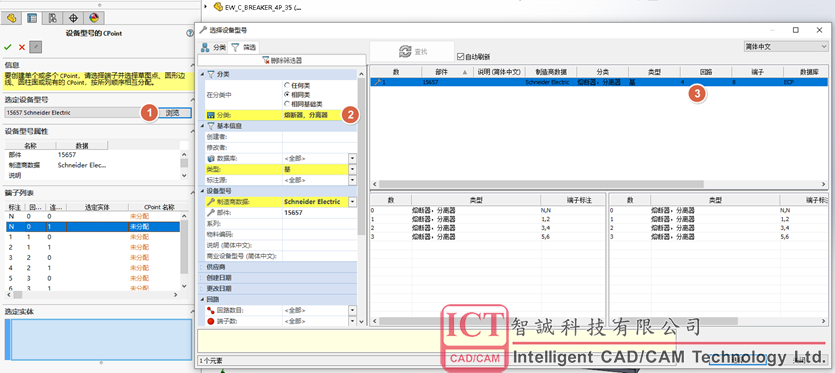The image size is (835, 373).
Task: Click the green checkmark to confirm CPoint
Action: coord(7,47)
